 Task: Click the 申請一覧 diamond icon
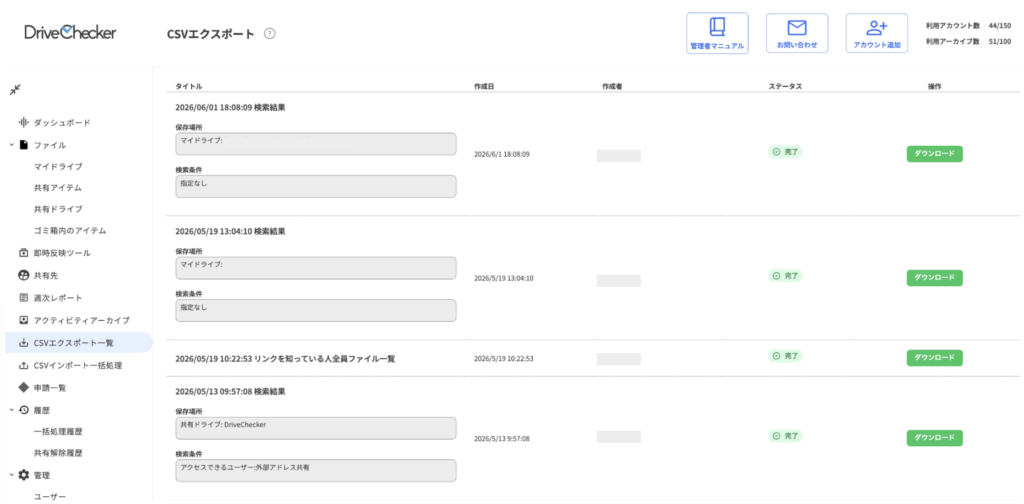click(x=24, y=387)
